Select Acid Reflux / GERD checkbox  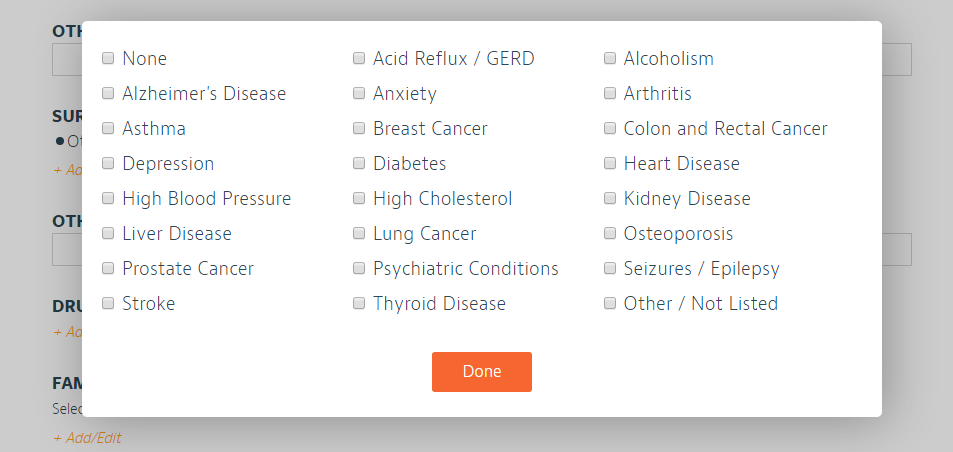tap(359, 59)
